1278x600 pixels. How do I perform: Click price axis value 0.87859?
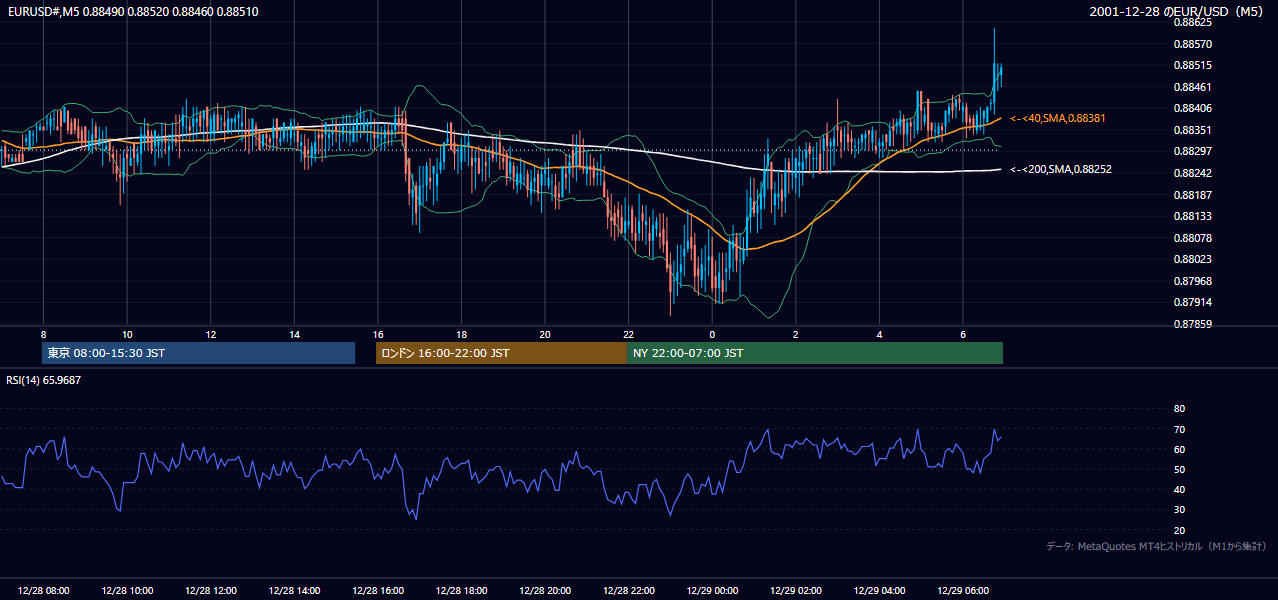coord(1192,324)
